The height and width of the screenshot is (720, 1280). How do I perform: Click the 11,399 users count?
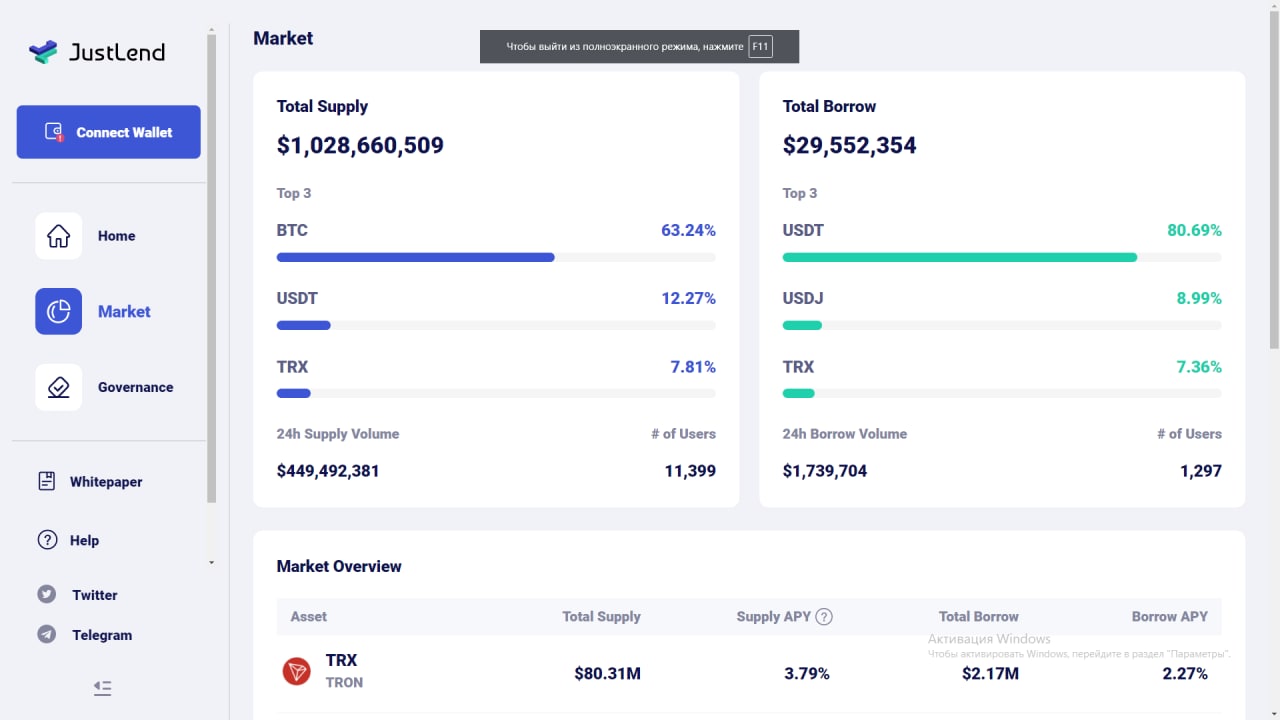point(690,470)
